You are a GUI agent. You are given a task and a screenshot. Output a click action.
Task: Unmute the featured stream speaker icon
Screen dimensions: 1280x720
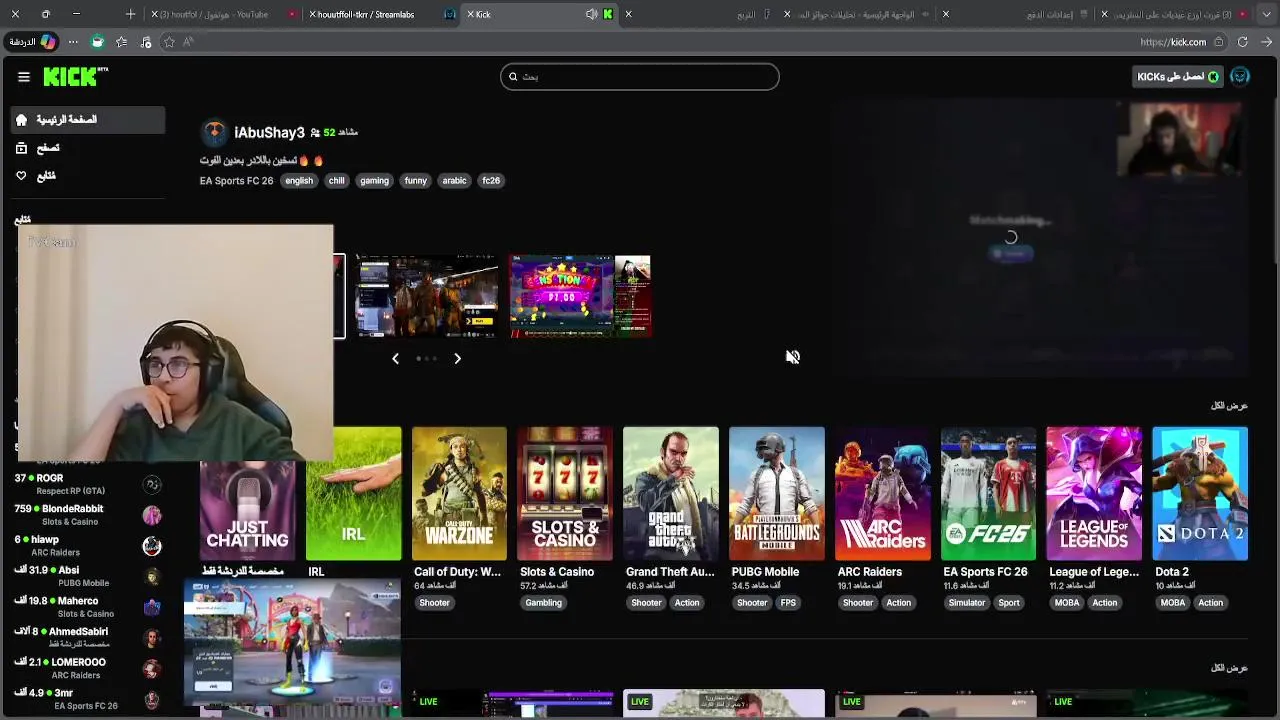[x=792, y=357]
